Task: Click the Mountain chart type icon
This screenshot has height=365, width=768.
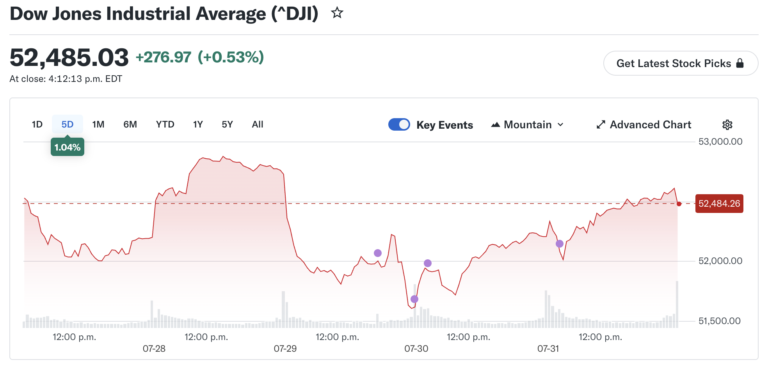Action: tap(496, 125)
